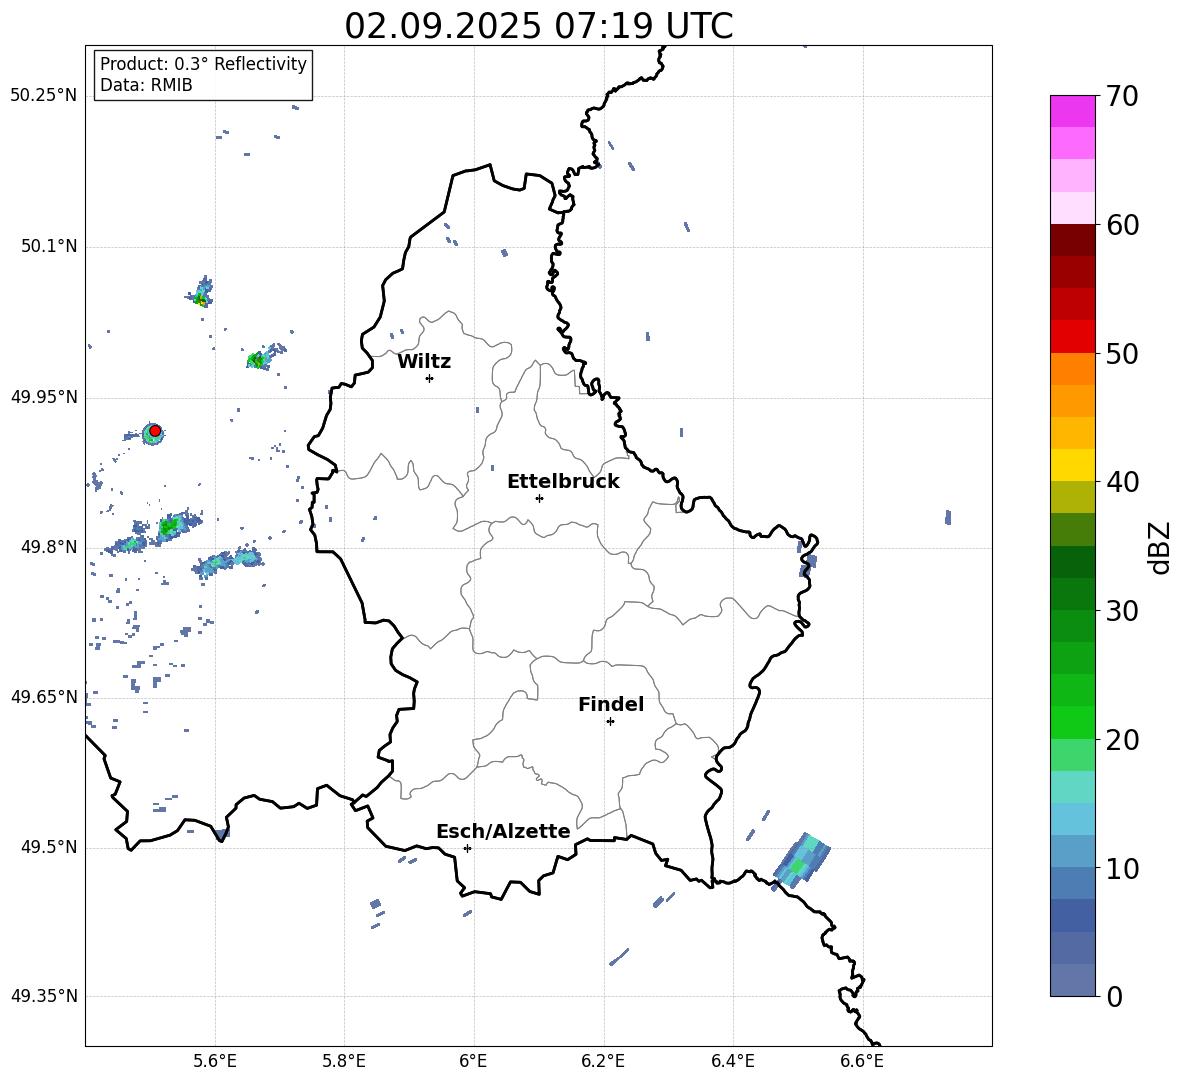Image resolution: width=1184 pixels, height=1081 pixels.
Task: Click the colorbar value 0
Action: point(1114,997)
